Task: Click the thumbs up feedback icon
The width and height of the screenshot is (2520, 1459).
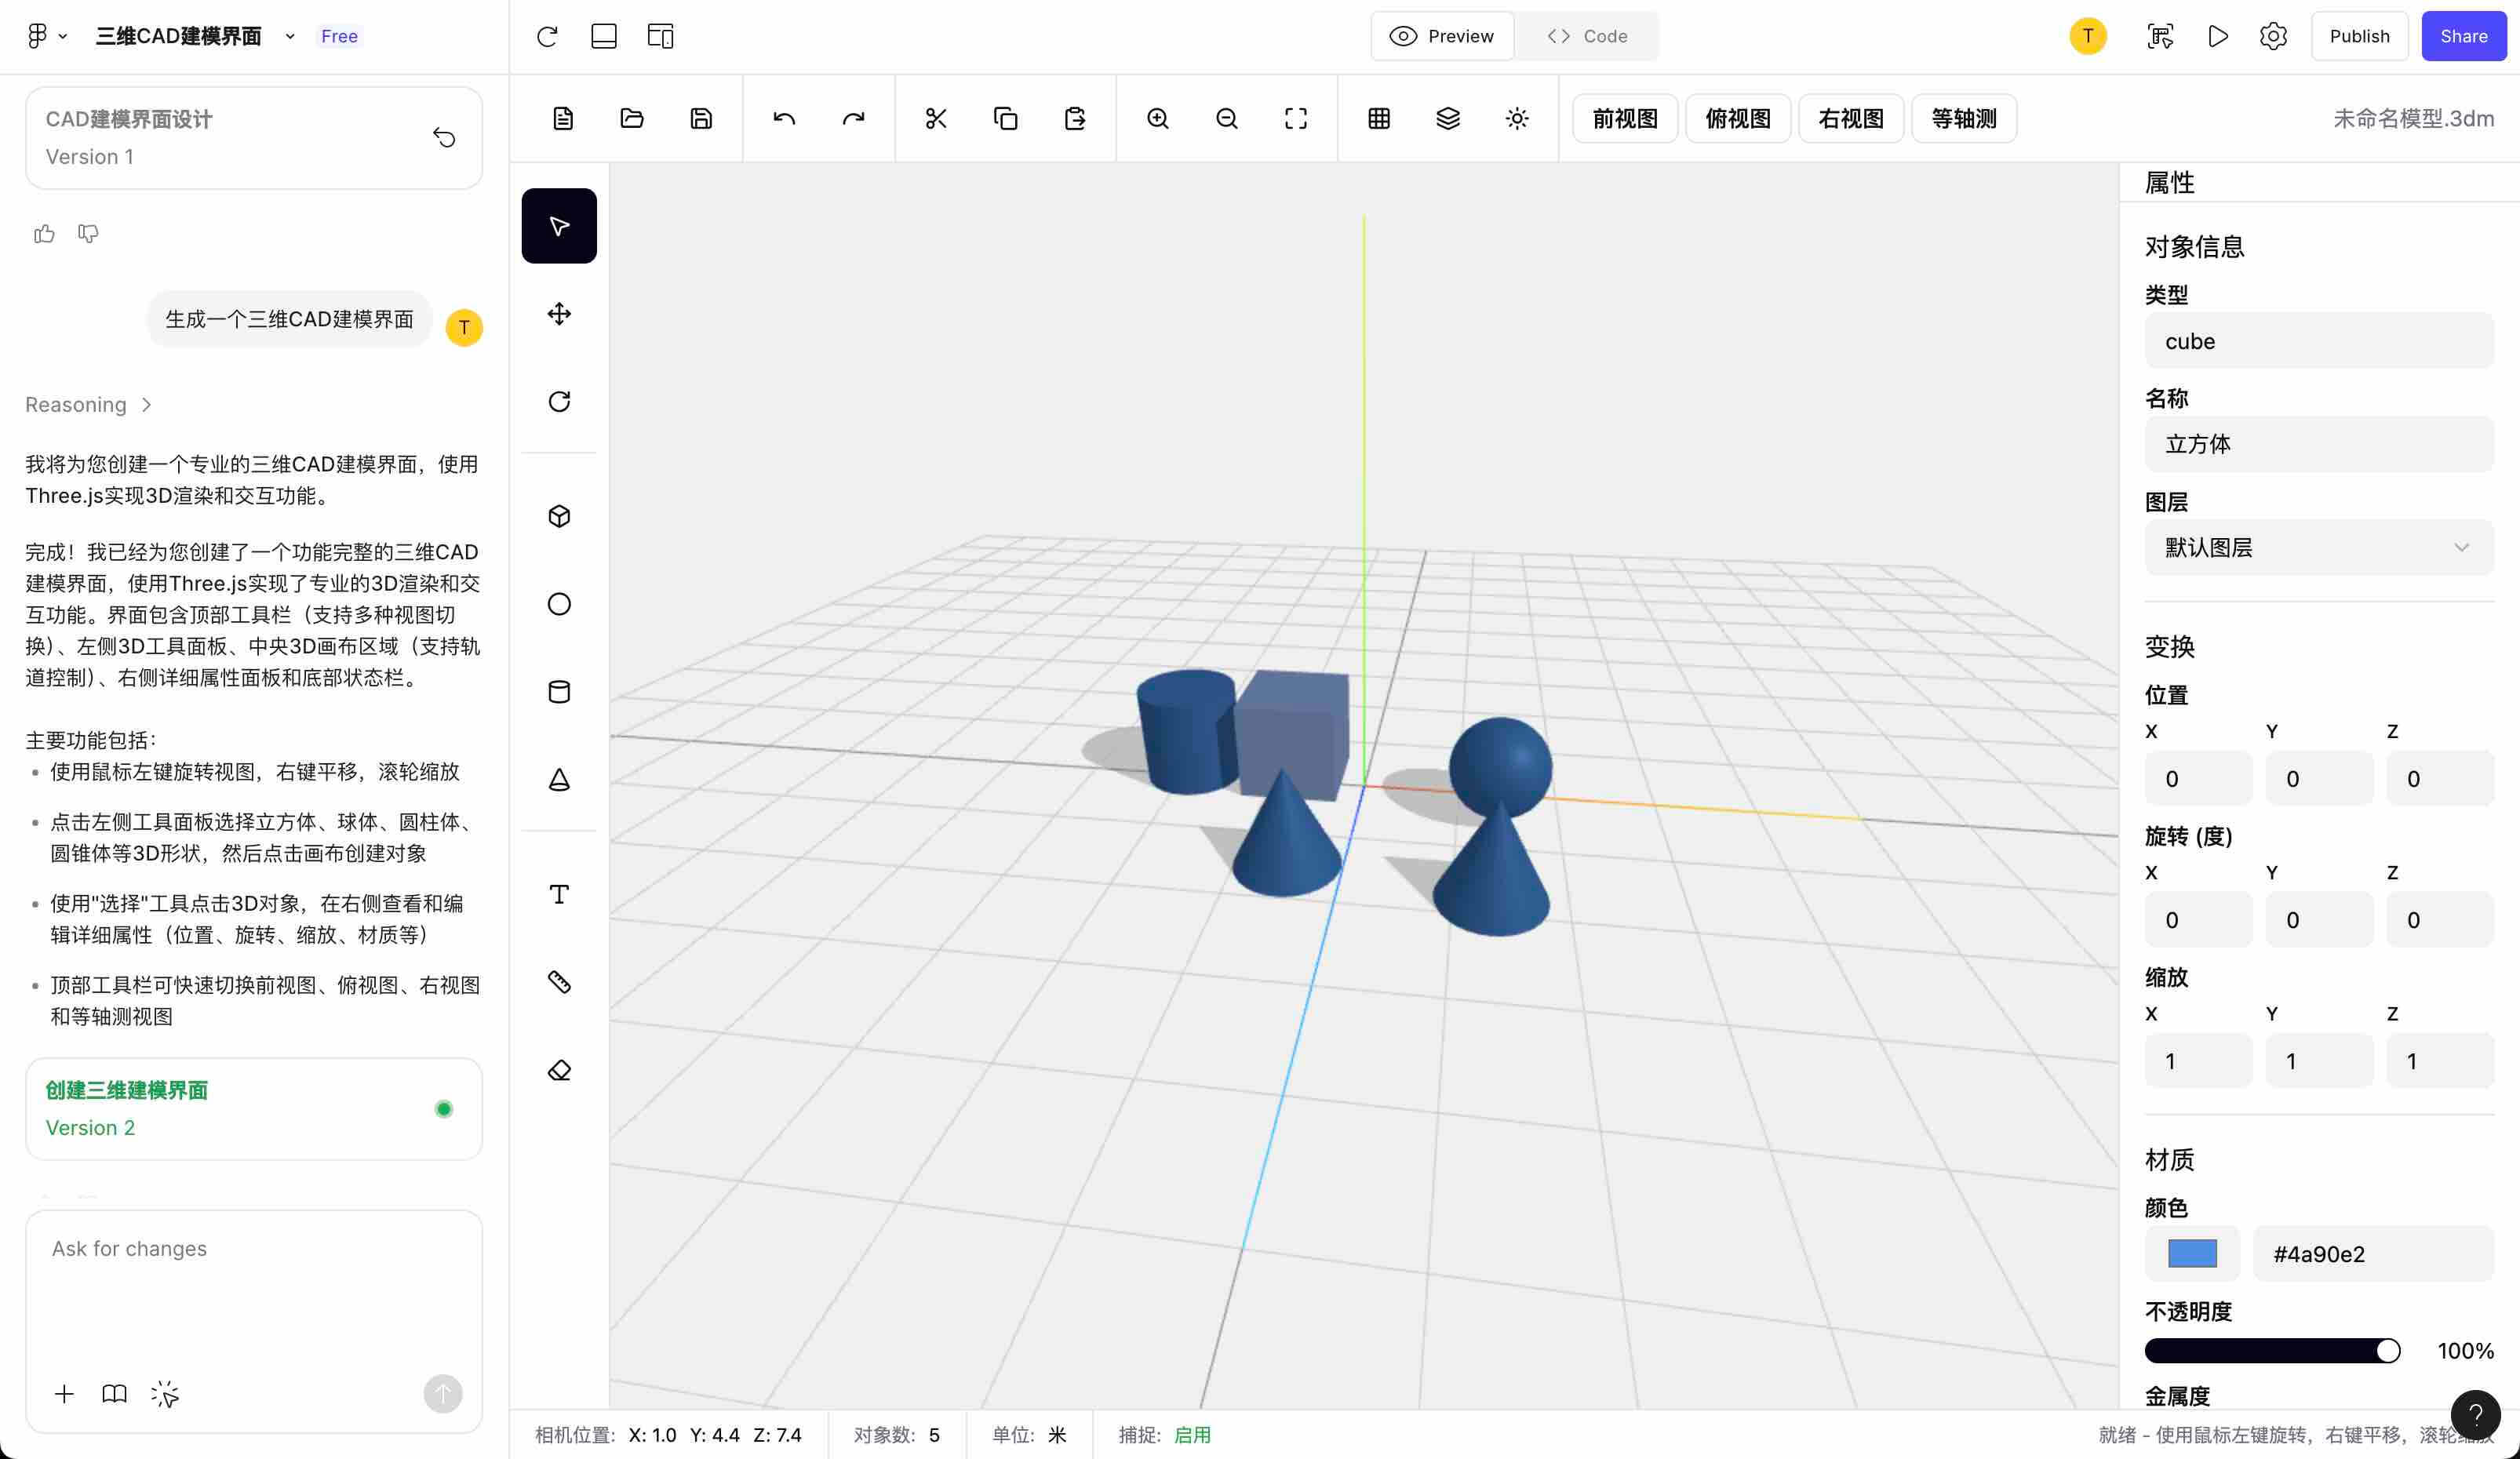Action: point(44,234)
